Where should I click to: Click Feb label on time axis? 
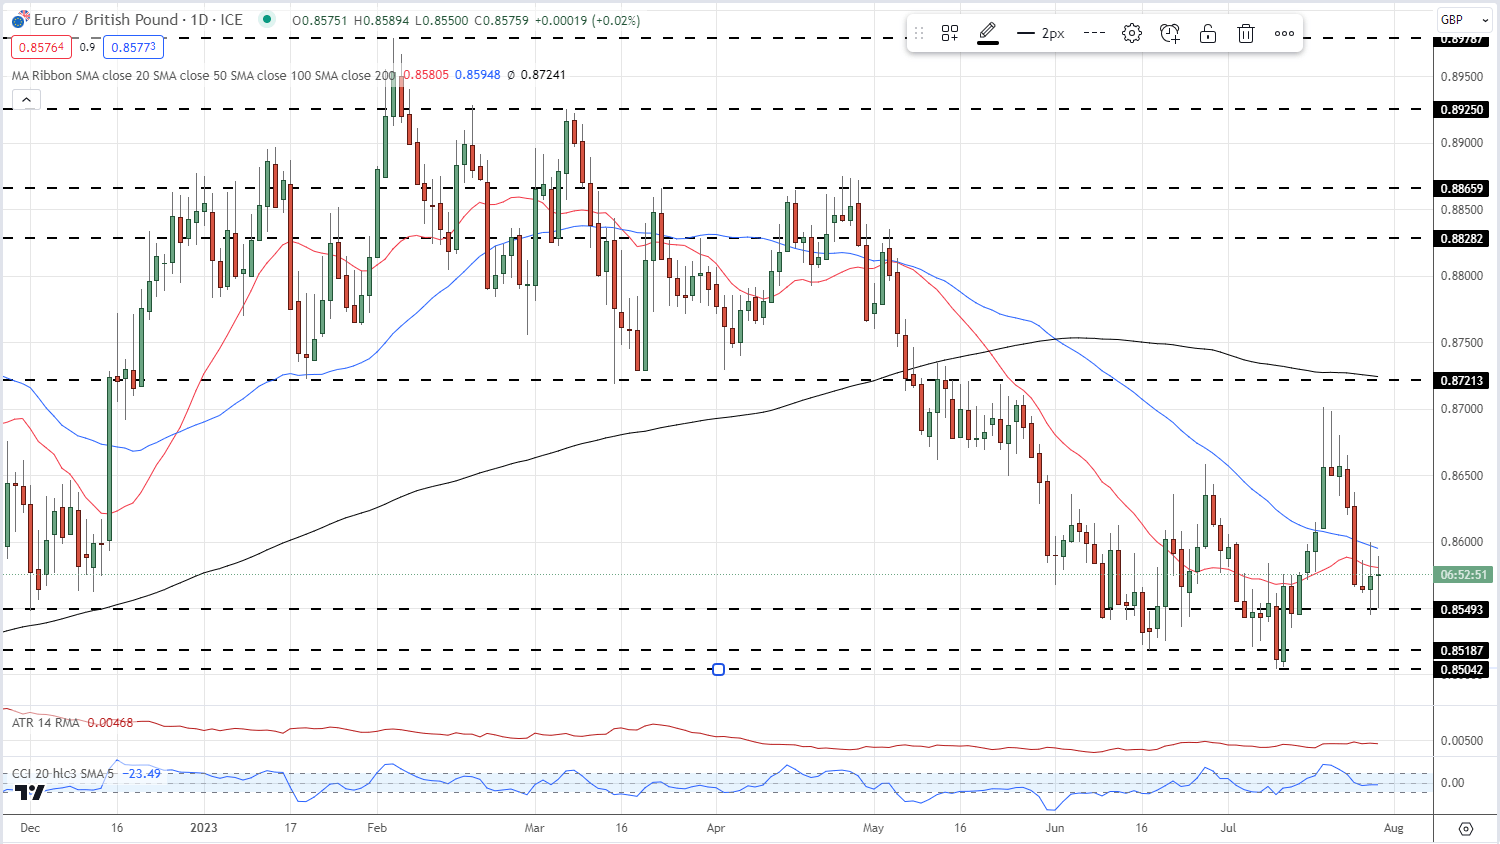point(377,828)
